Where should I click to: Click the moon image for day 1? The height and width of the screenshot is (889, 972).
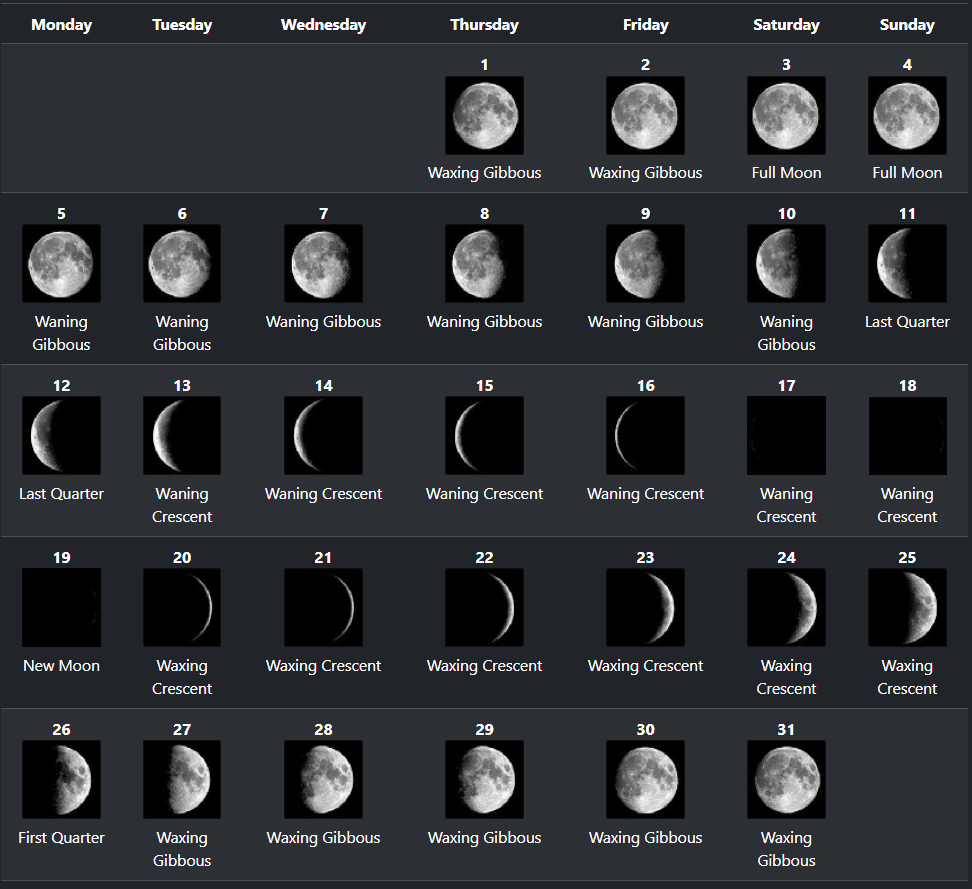click(x=484, y=115)
